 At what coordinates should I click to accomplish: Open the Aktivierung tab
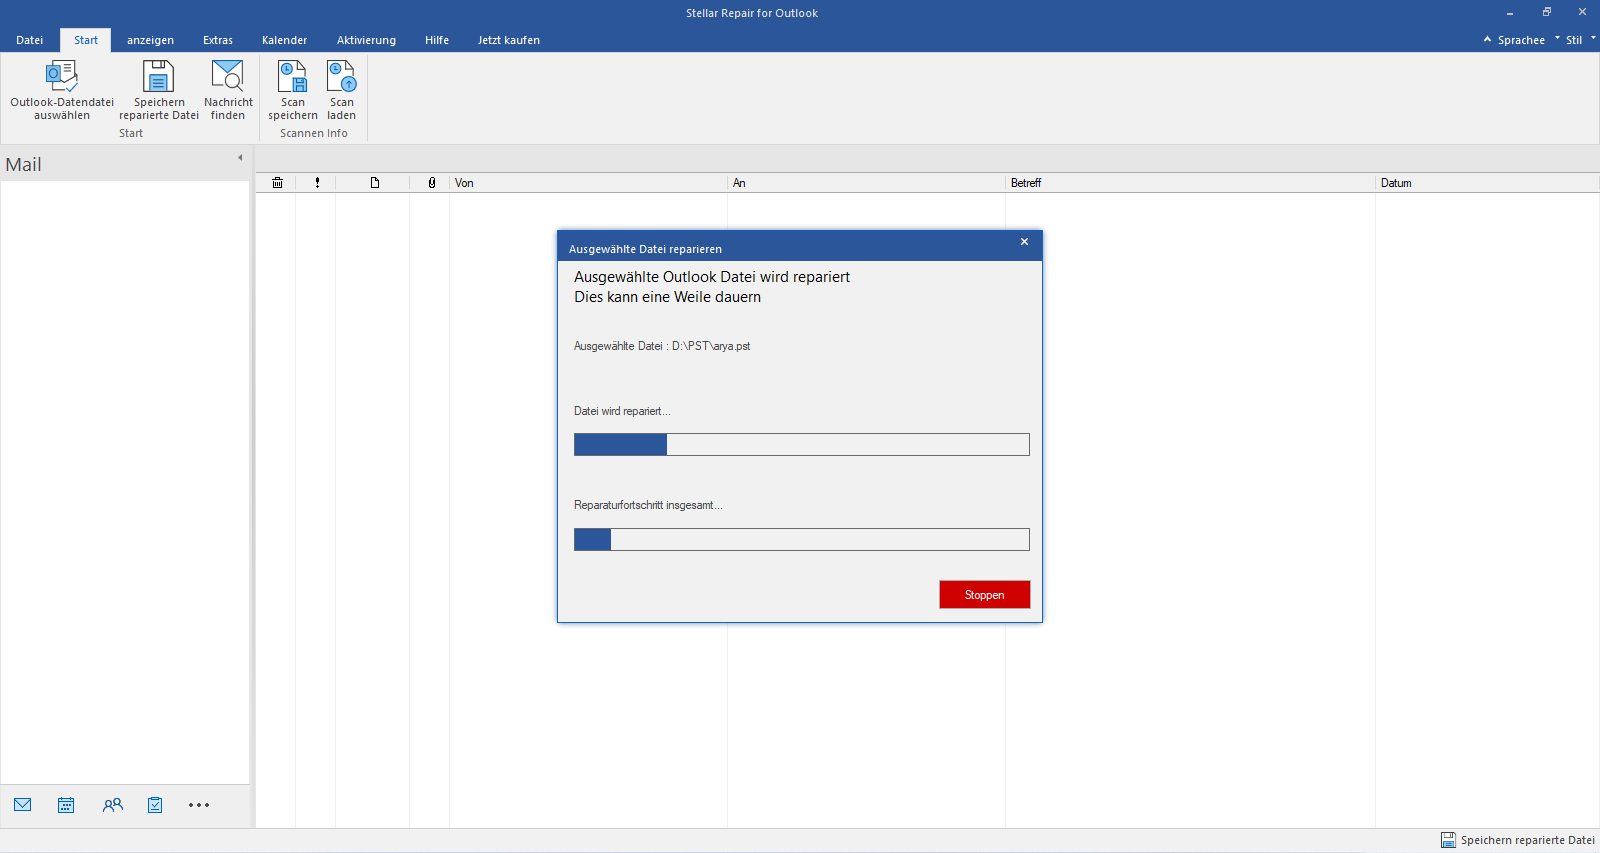366,40
